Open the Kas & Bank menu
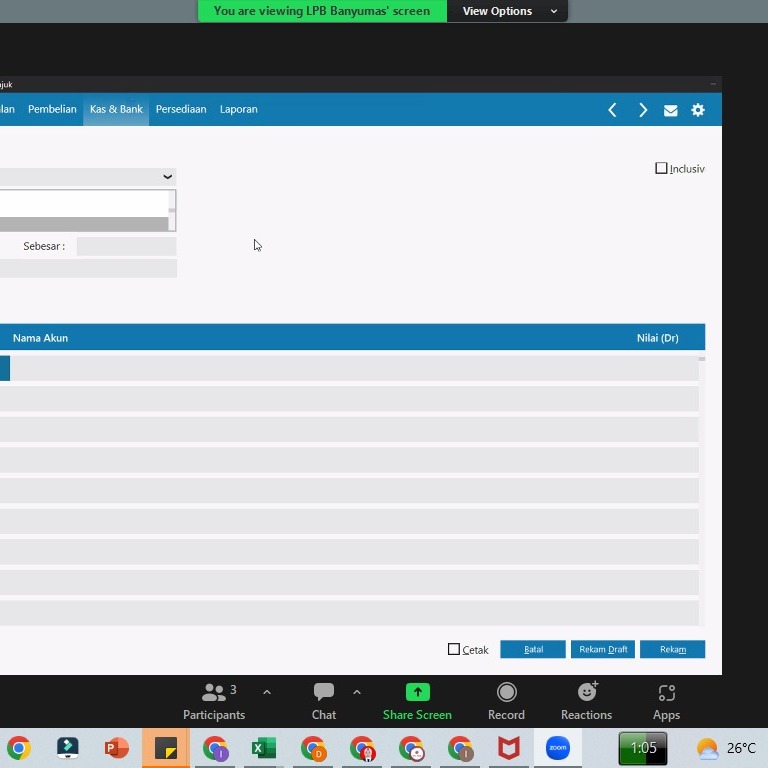This screenshot has width=768, height=768. tap(116, 109)
